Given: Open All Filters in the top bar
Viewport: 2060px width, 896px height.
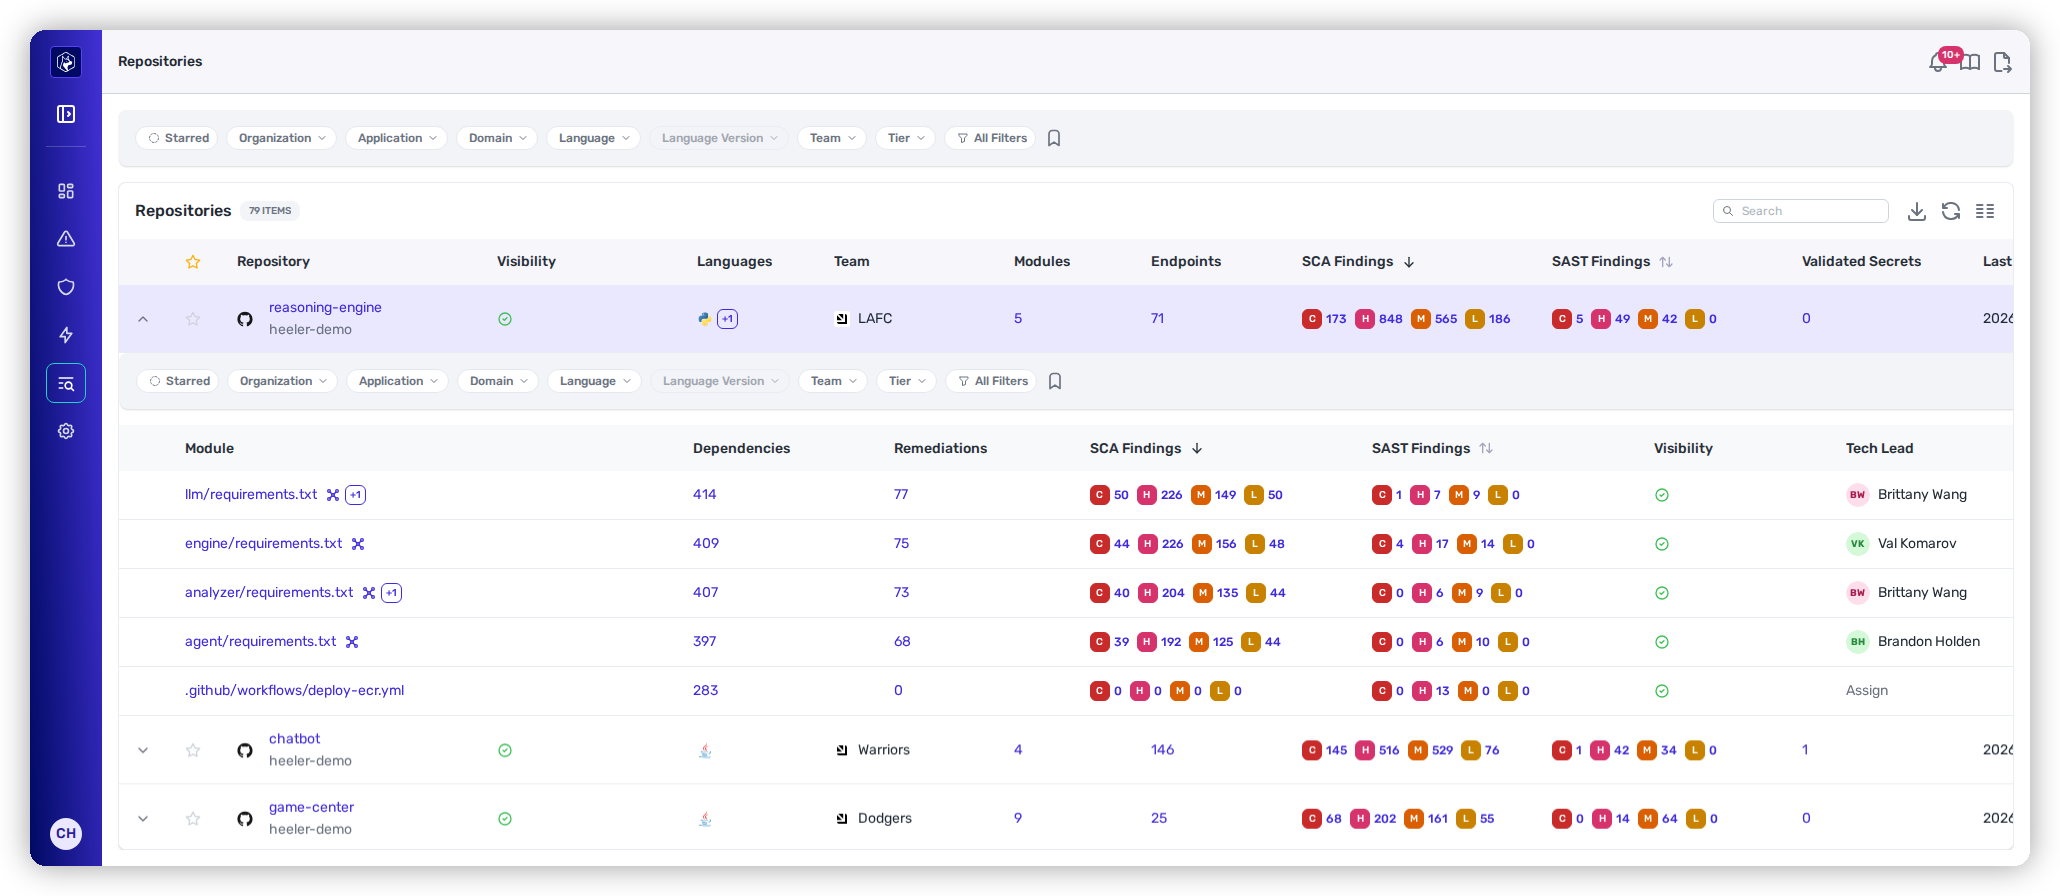Looking at the screenshot, I should [x=992, y=138].
